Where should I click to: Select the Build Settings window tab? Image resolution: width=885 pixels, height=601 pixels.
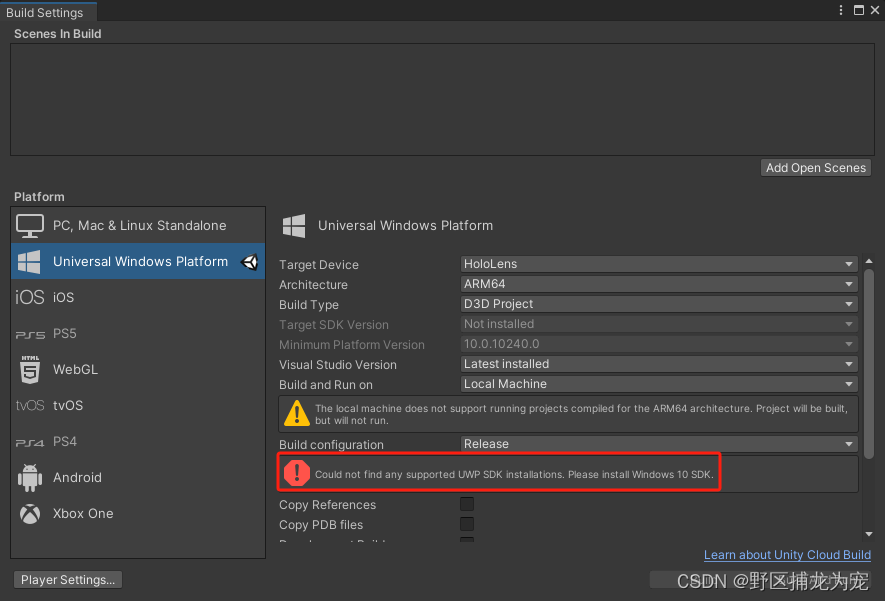pos(45,13)
